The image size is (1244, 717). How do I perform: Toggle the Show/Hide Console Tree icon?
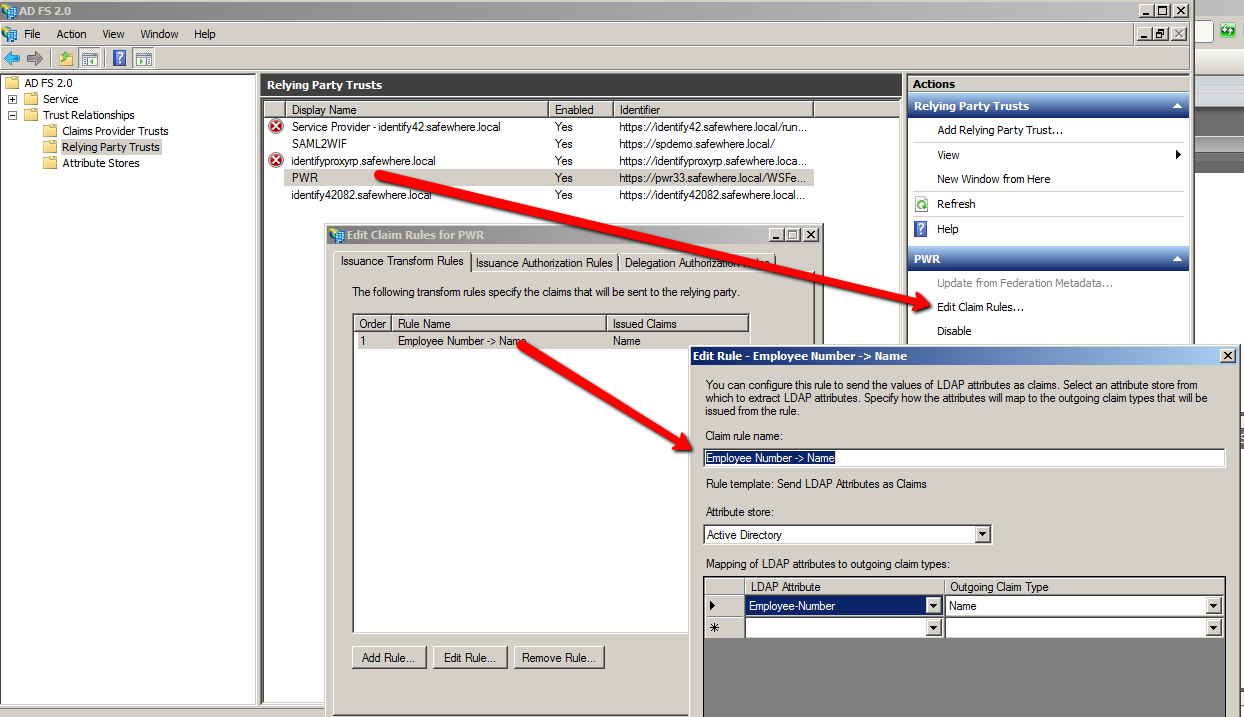click(x=90, y=58)
